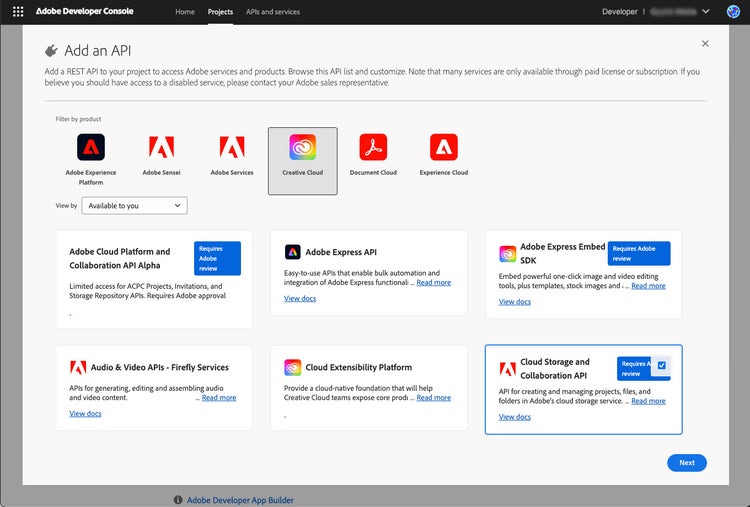The width and height of the screenshot is (750, 507).
Task: Click the info icon near App Builder
Action: click(178, 500)
